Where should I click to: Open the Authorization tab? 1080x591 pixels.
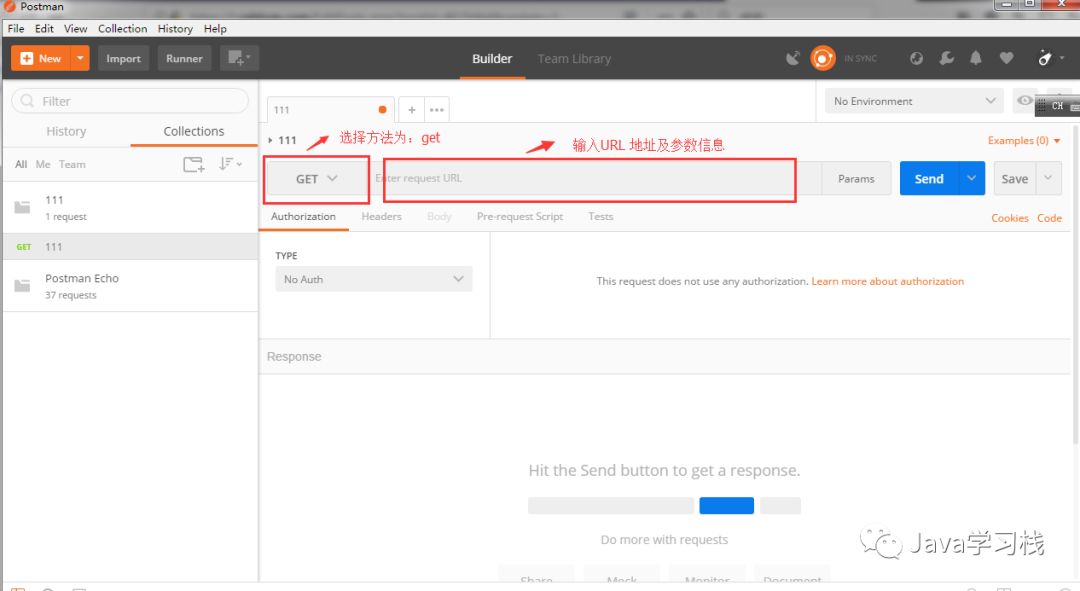pyautogui.click(x=303, y=216)
